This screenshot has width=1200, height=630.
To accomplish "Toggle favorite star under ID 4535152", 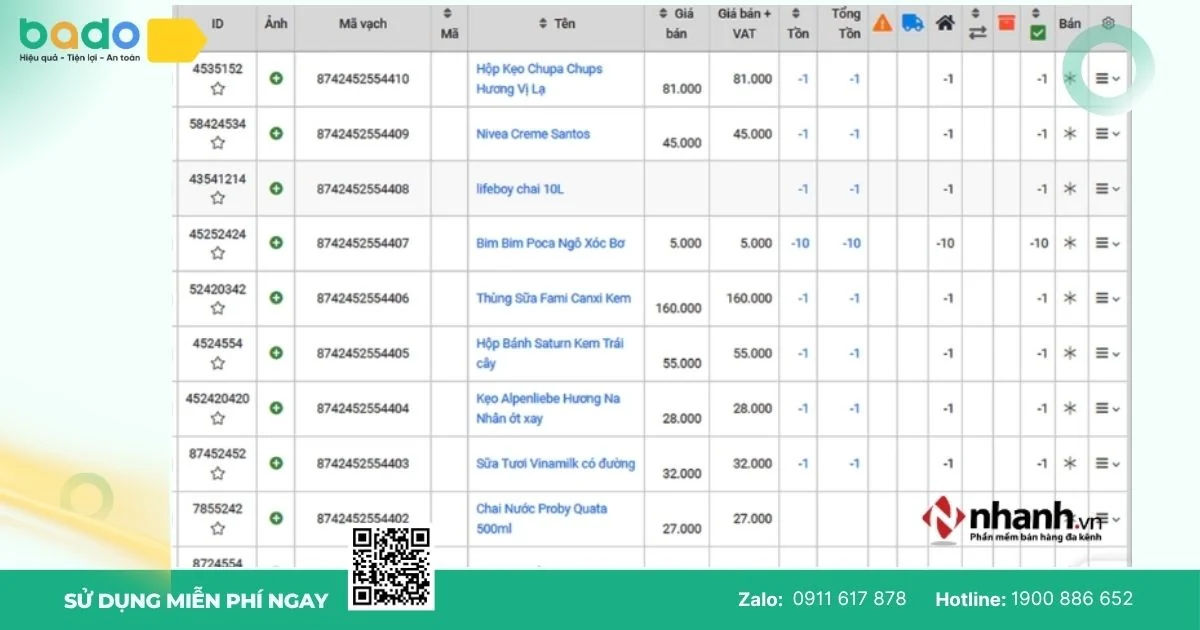I will click(x=217, y=89).
